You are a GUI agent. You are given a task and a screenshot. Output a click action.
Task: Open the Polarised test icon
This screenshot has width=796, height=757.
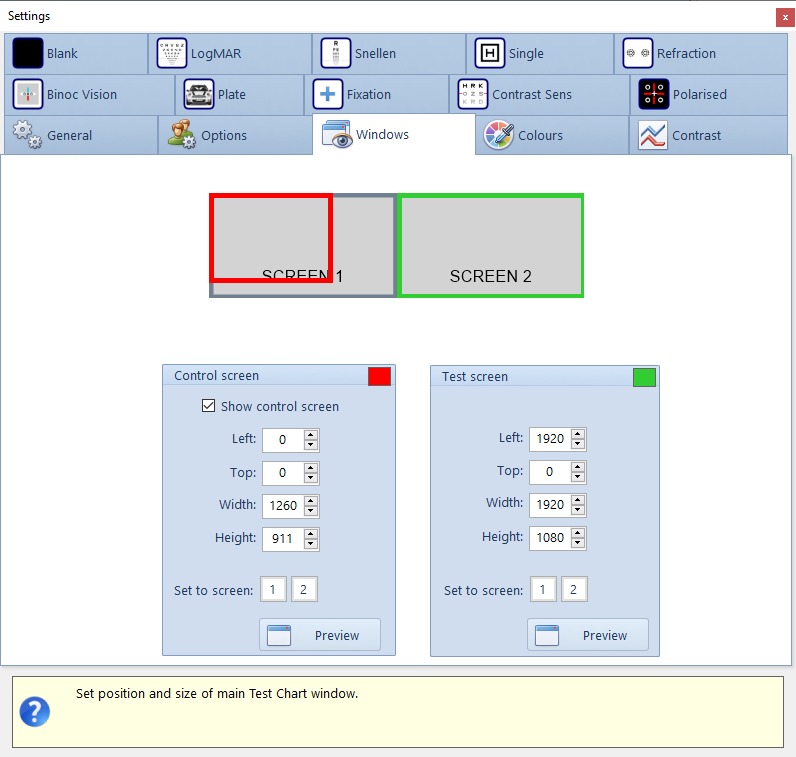[x=653, y=94]
